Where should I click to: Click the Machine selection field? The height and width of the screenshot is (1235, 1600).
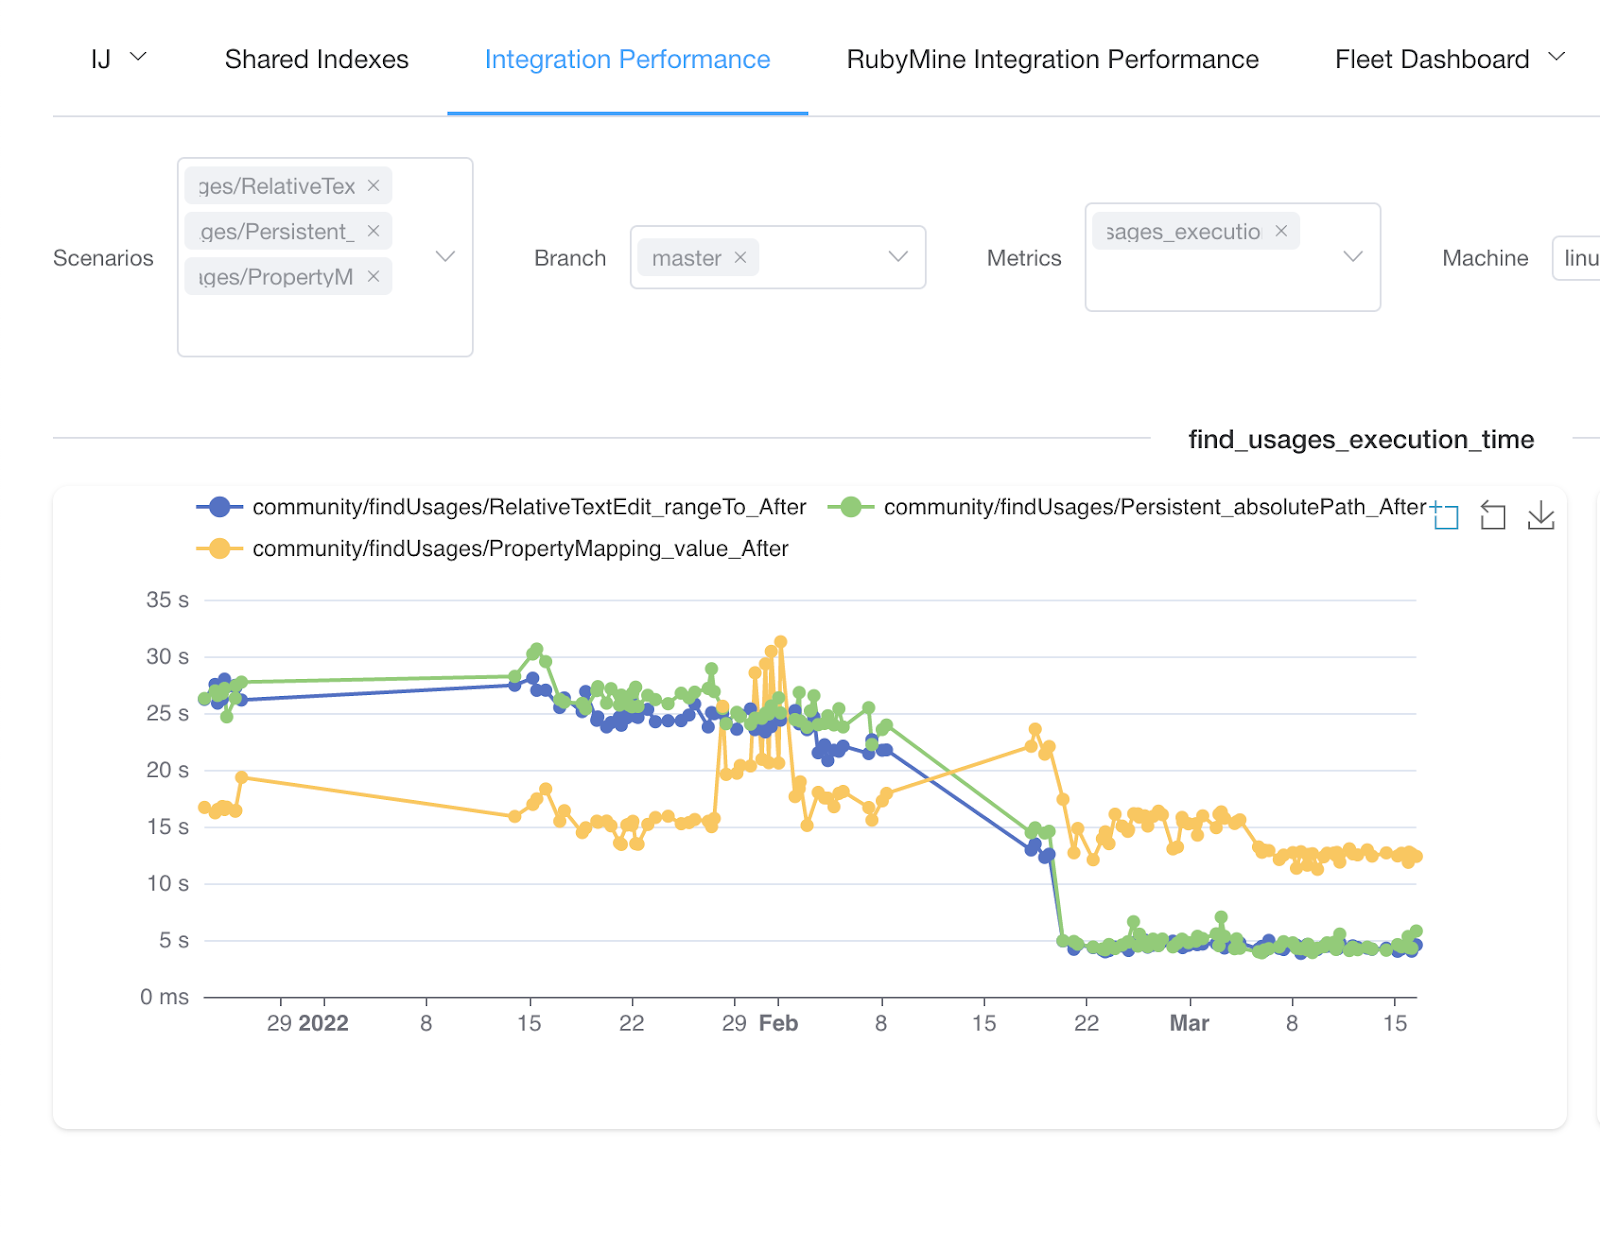pos(1578,258)
